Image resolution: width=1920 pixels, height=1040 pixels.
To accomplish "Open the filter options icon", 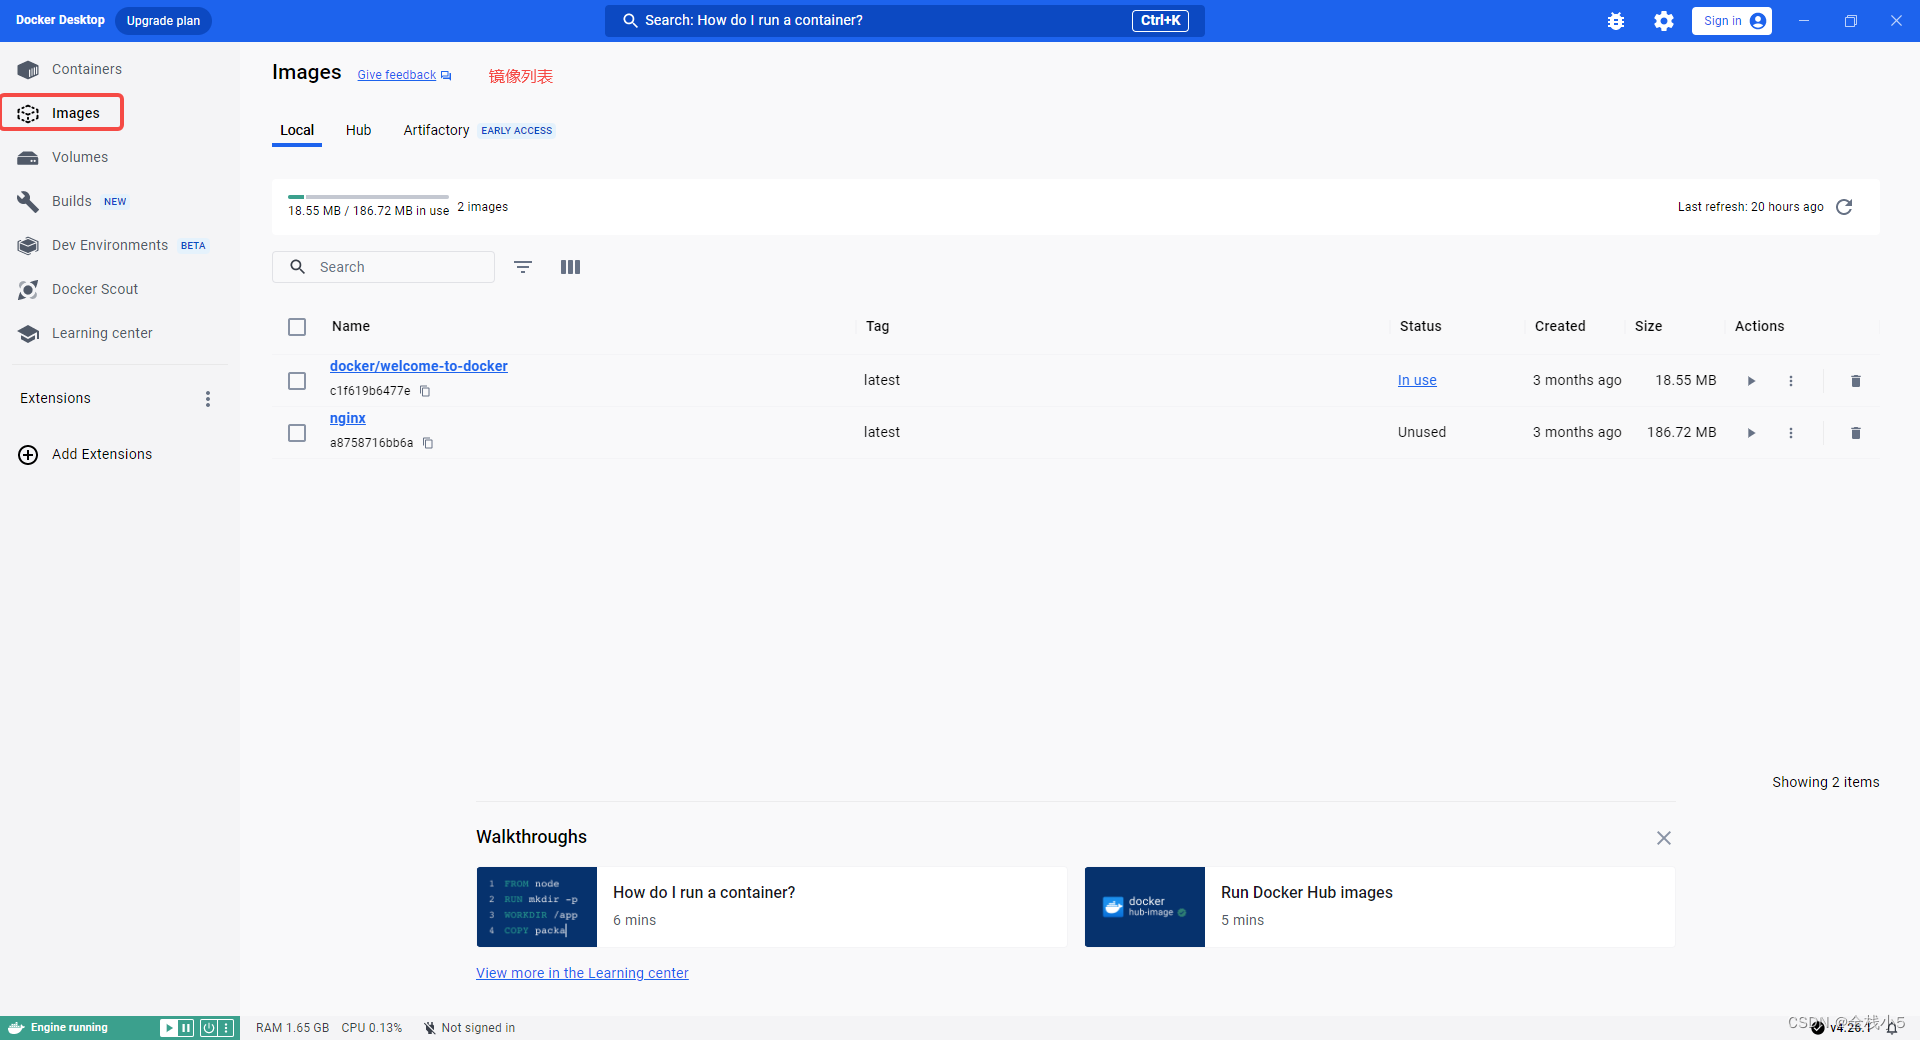I will click(x=523, y=267).
